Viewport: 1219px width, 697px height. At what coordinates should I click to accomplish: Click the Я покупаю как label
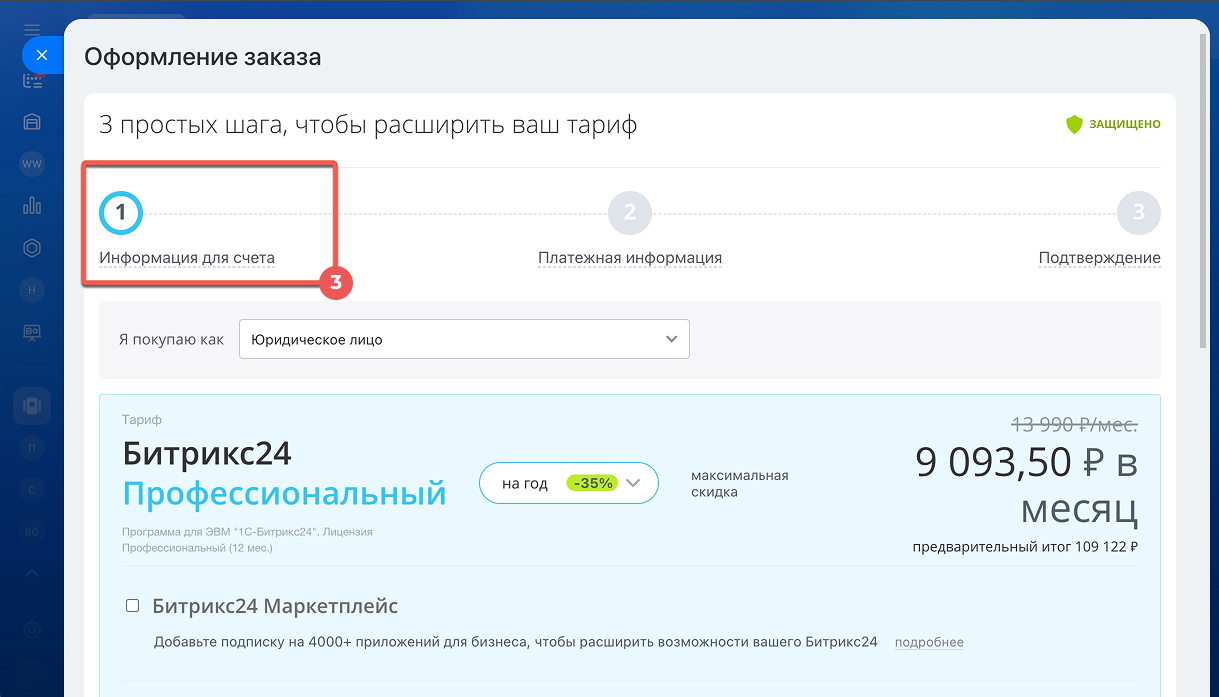pyautogui.click(x=171, y=339)
